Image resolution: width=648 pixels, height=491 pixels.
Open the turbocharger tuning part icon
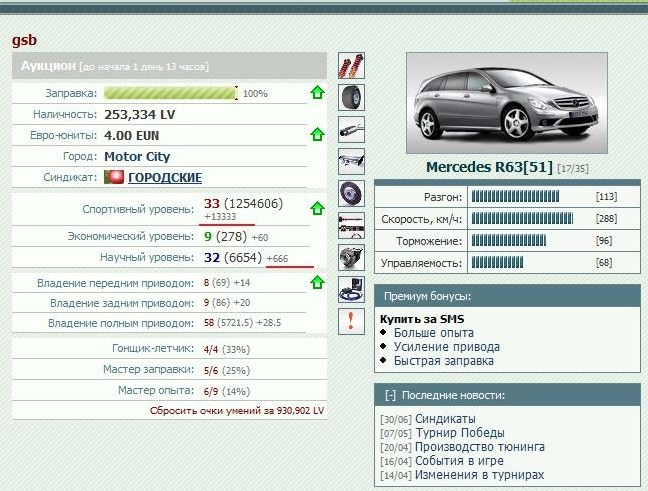351,257
